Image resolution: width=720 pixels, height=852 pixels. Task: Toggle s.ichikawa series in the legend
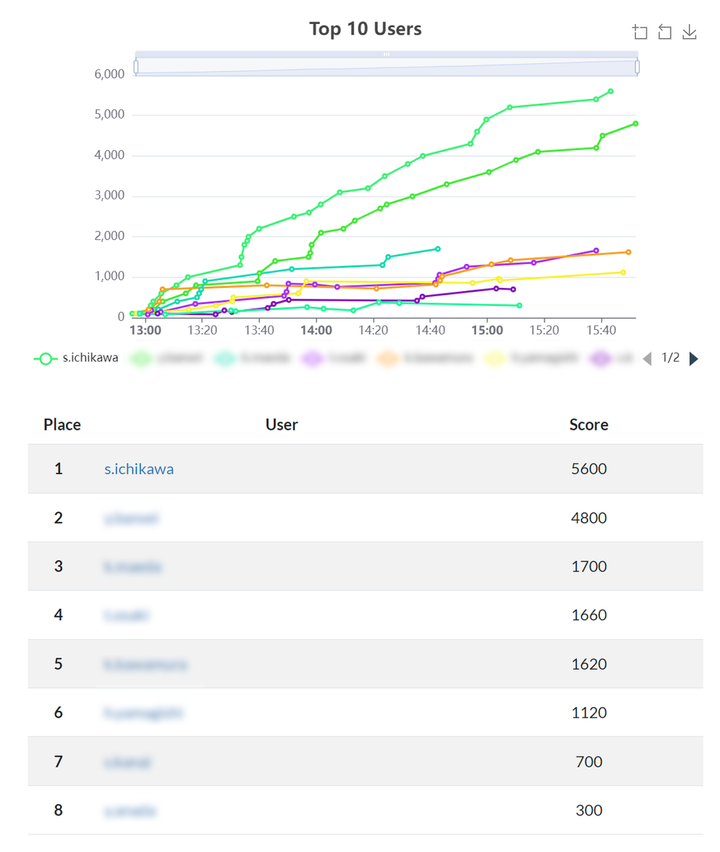[76, 358]
